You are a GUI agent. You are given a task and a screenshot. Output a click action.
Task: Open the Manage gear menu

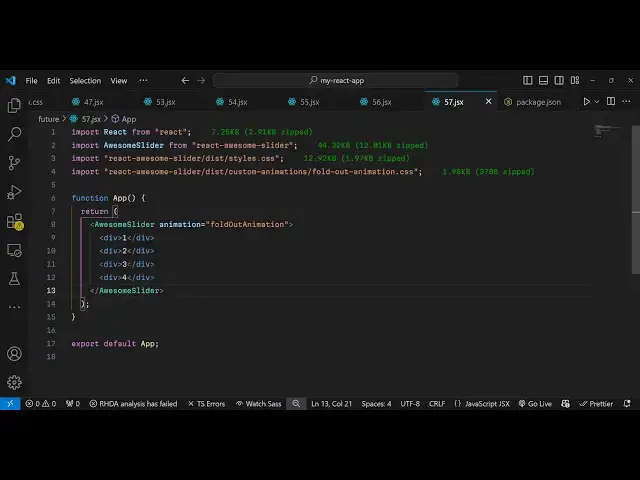point(14,382)
